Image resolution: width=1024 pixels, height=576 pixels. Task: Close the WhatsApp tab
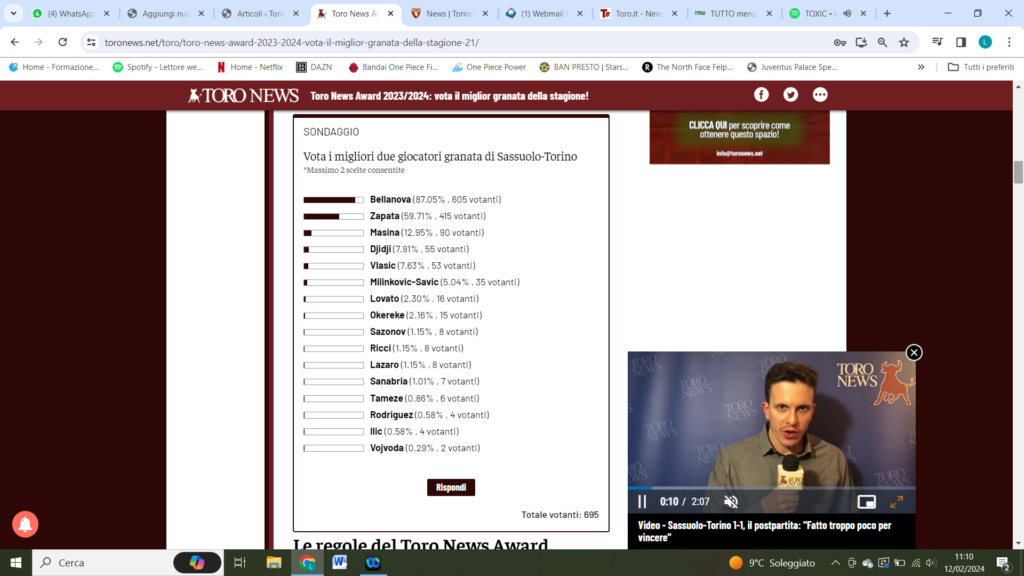[x=106, y=13]
